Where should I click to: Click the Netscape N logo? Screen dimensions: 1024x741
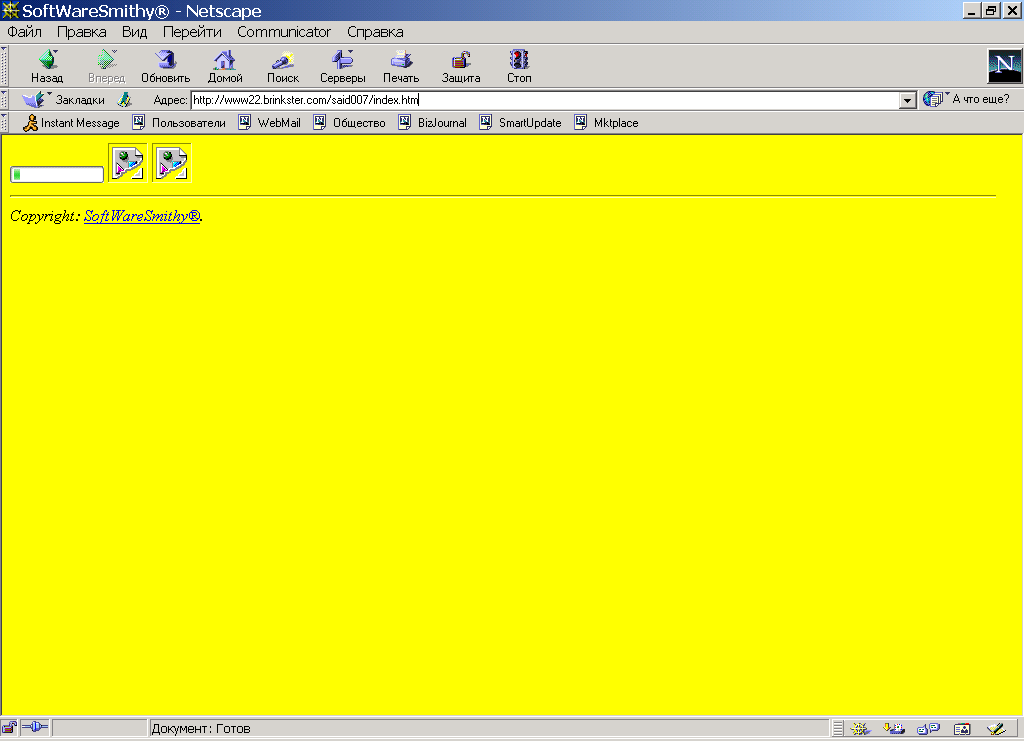pos(1004,66)
